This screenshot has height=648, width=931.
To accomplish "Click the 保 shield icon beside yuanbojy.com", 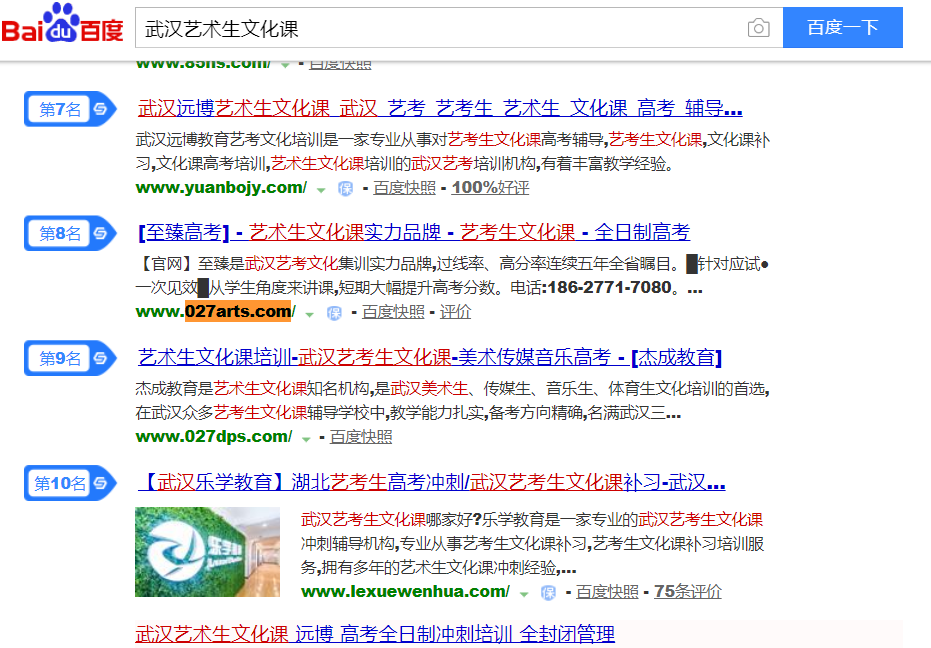I will click(x=345, y=189).
